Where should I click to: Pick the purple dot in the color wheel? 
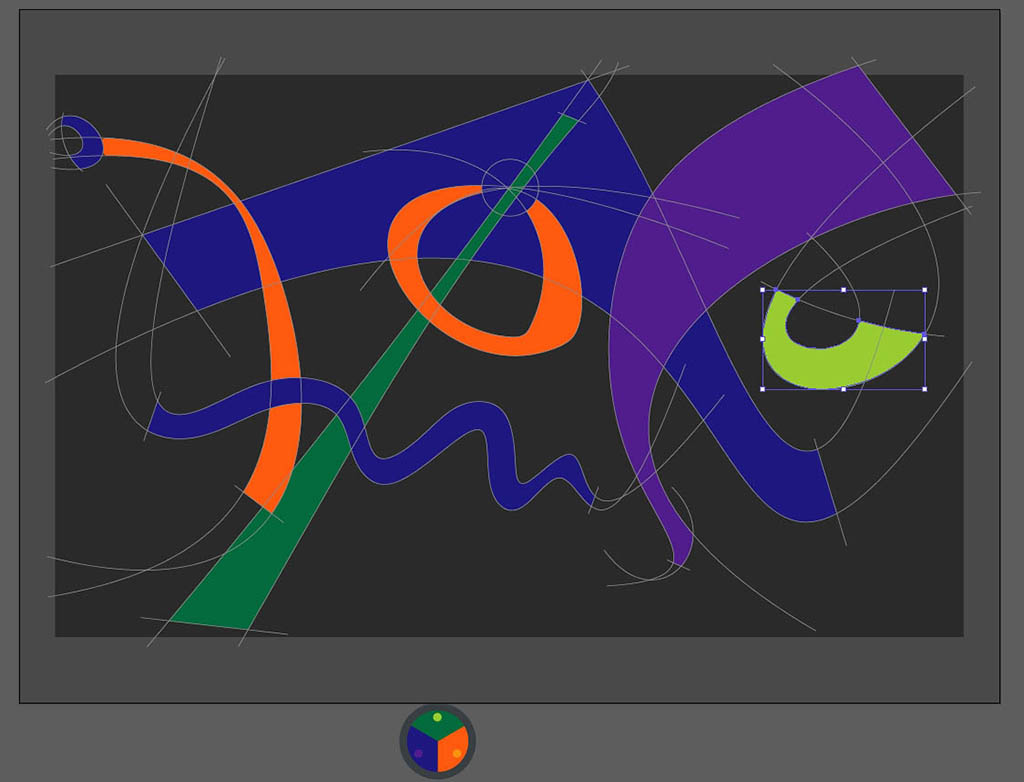(x=419, y=753)
